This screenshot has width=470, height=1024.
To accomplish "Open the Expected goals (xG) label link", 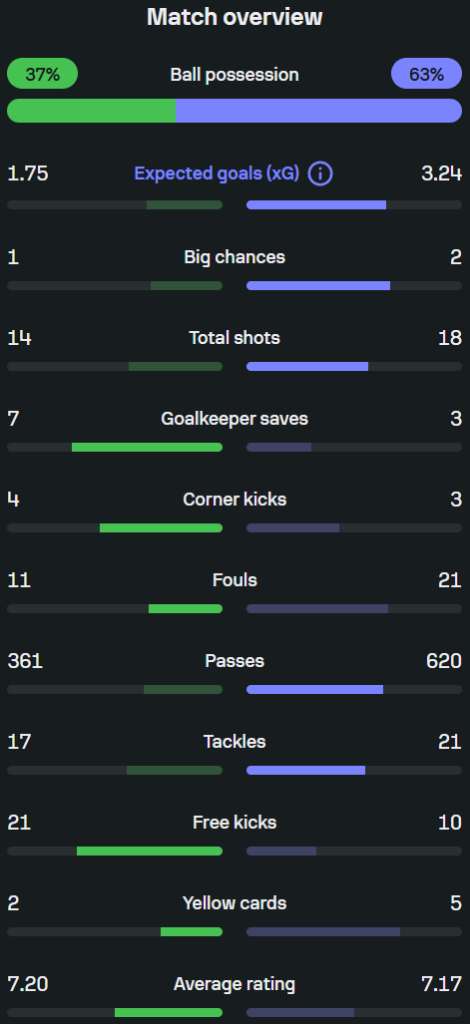I will (x=217, y=174).
